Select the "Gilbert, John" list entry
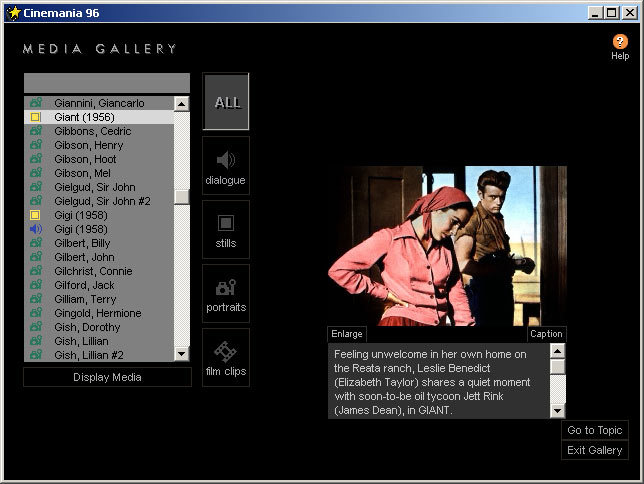Screen dimensions: 644x484 99,257
